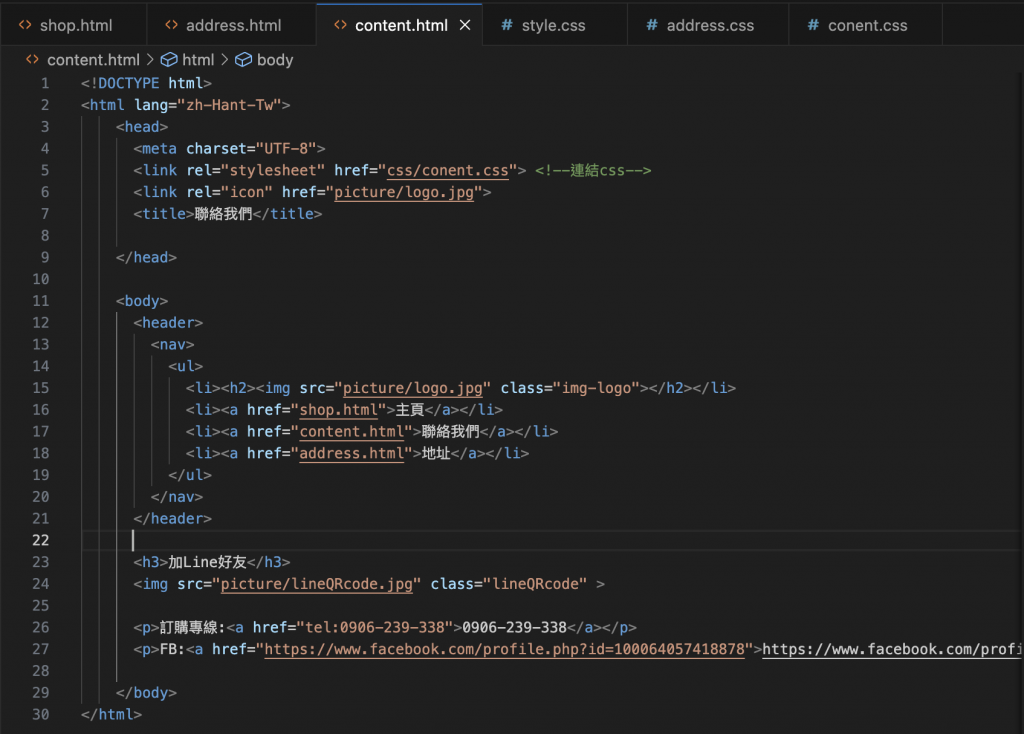This screenshot has height=734, width=1024.
Task: Click the rel="icon" attribute
Action: point(229,192)
